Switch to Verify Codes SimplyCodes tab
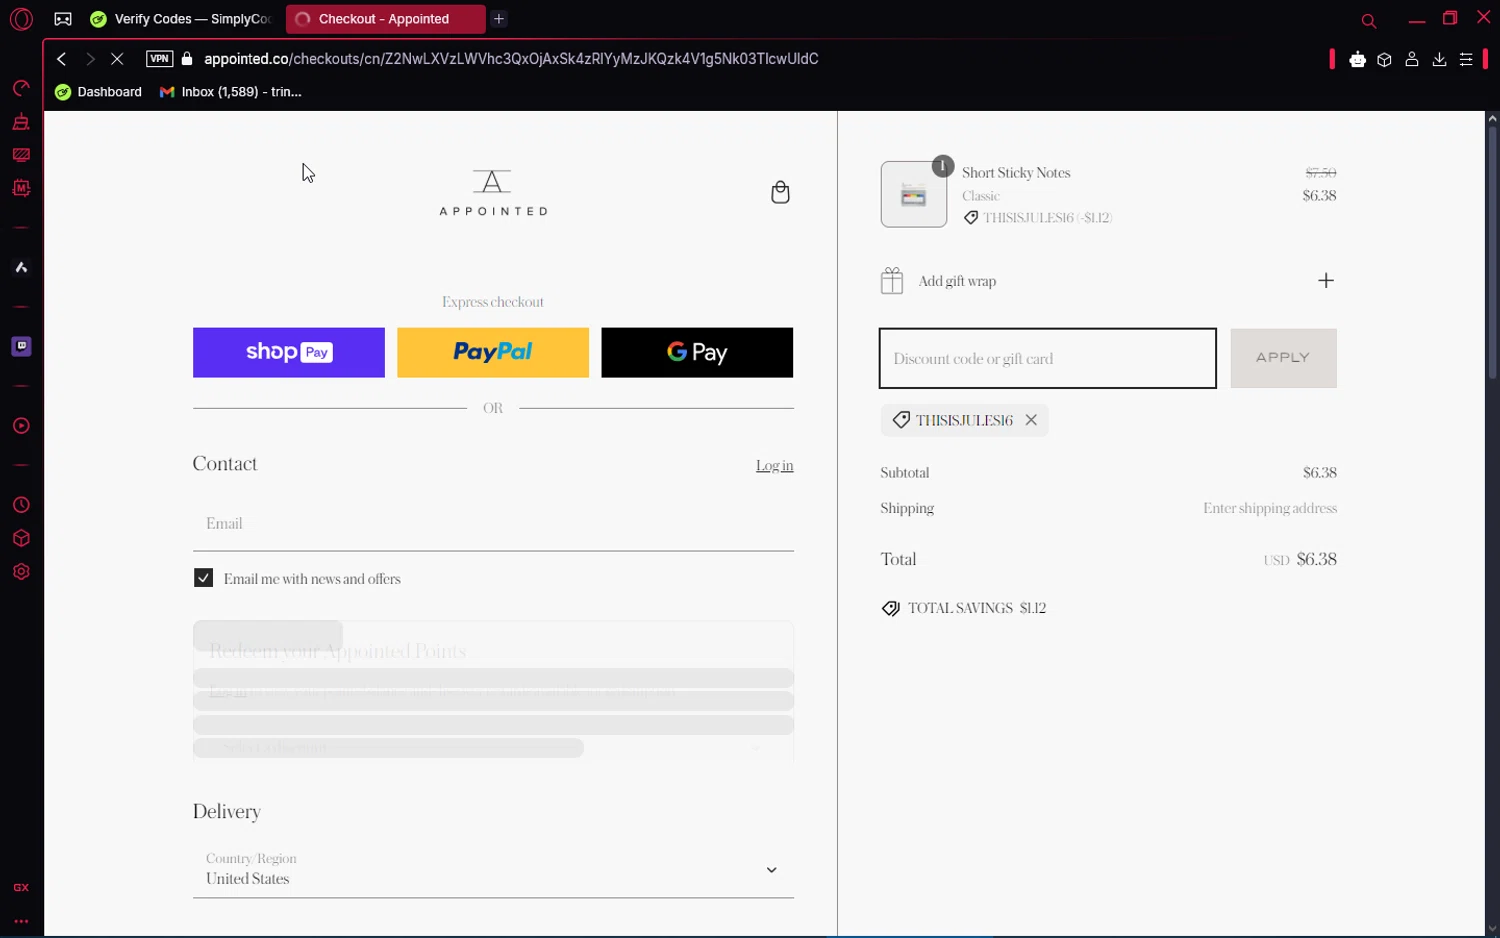The height and width of the screenshot is (938, 1500). coord(180,19)
